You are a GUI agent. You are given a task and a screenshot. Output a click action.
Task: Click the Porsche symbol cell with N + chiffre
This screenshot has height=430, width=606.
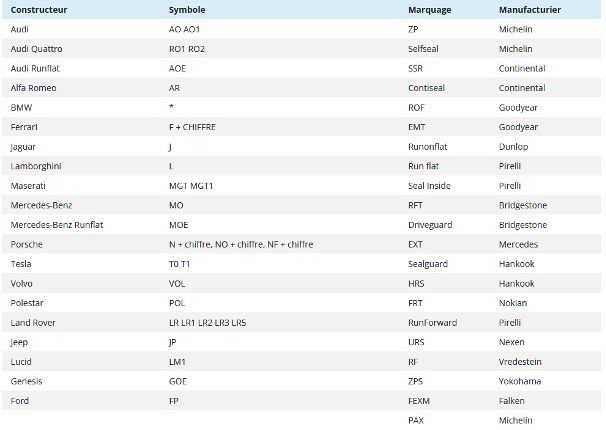240,244
